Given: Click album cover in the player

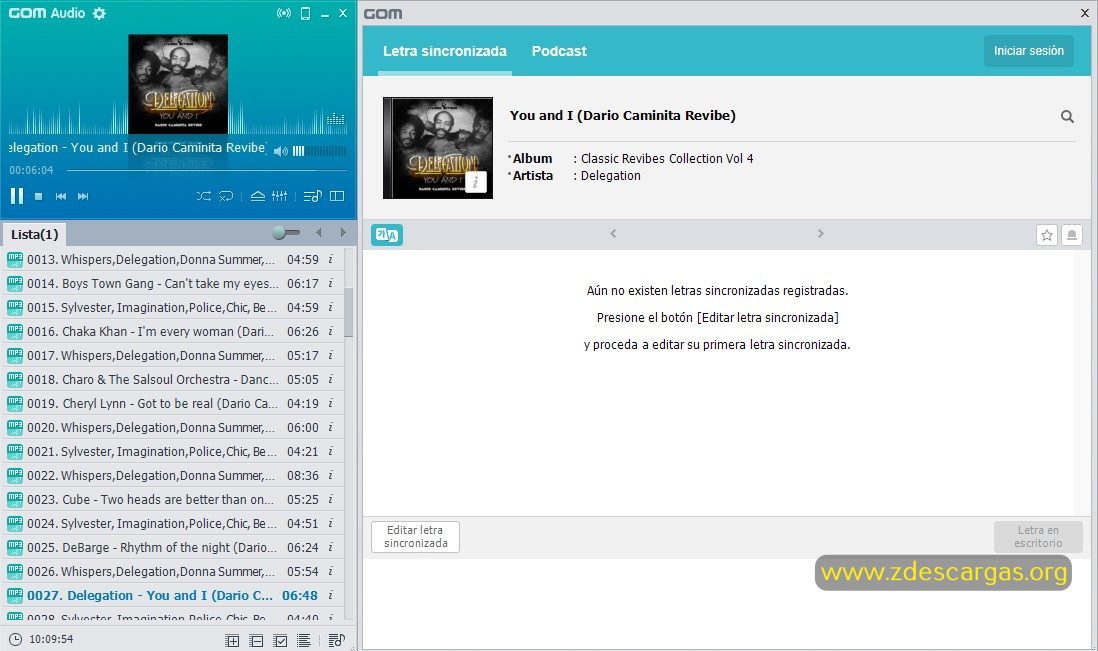Looking at the screenshot, I should (178, 84).
